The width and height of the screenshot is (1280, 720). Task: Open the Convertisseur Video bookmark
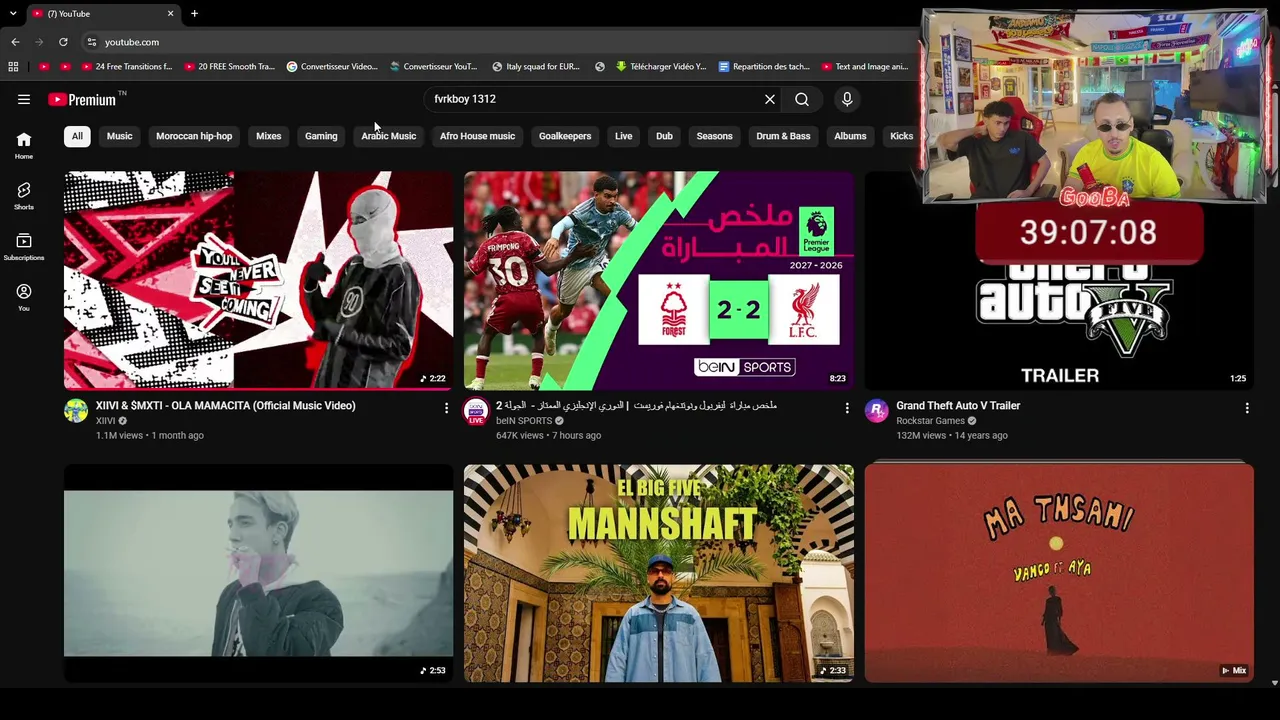point(332,67)
